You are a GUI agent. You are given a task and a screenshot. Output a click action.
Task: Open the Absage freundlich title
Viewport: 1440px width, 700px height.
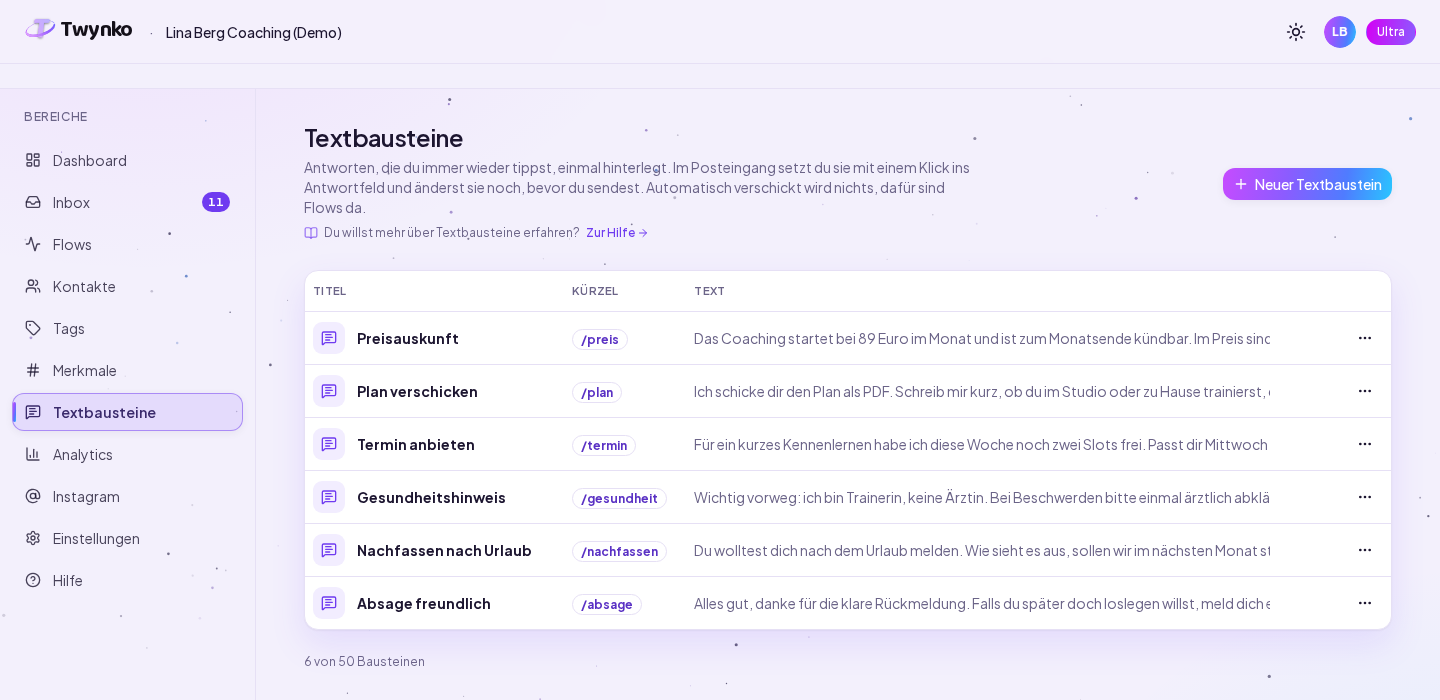tap(424, 603)
